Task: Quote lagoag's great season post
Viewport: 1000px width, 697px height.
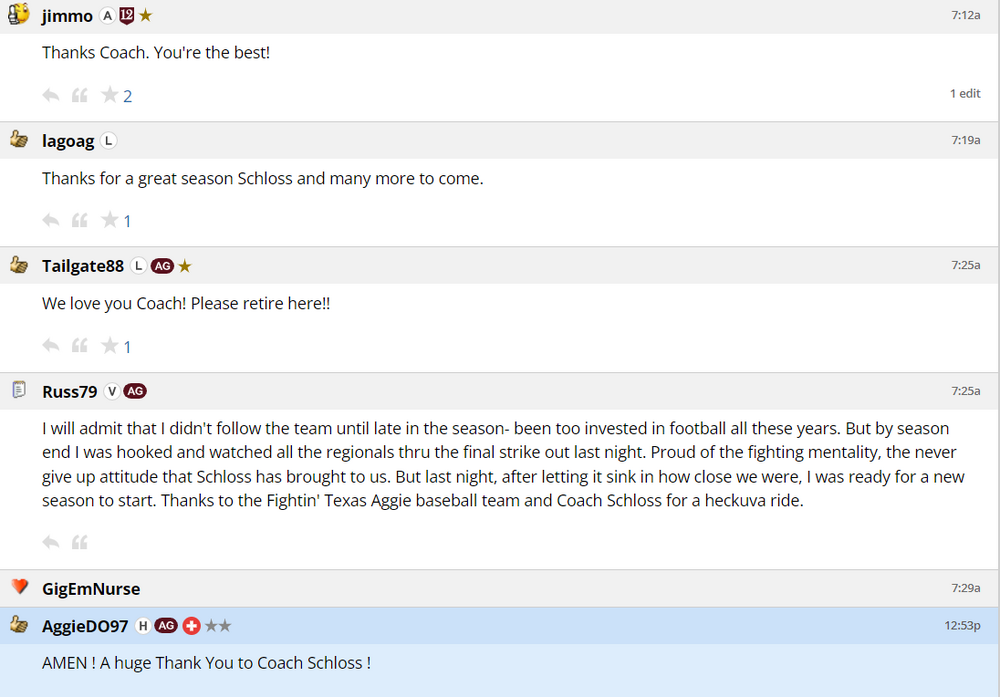Action: point(80,221)
